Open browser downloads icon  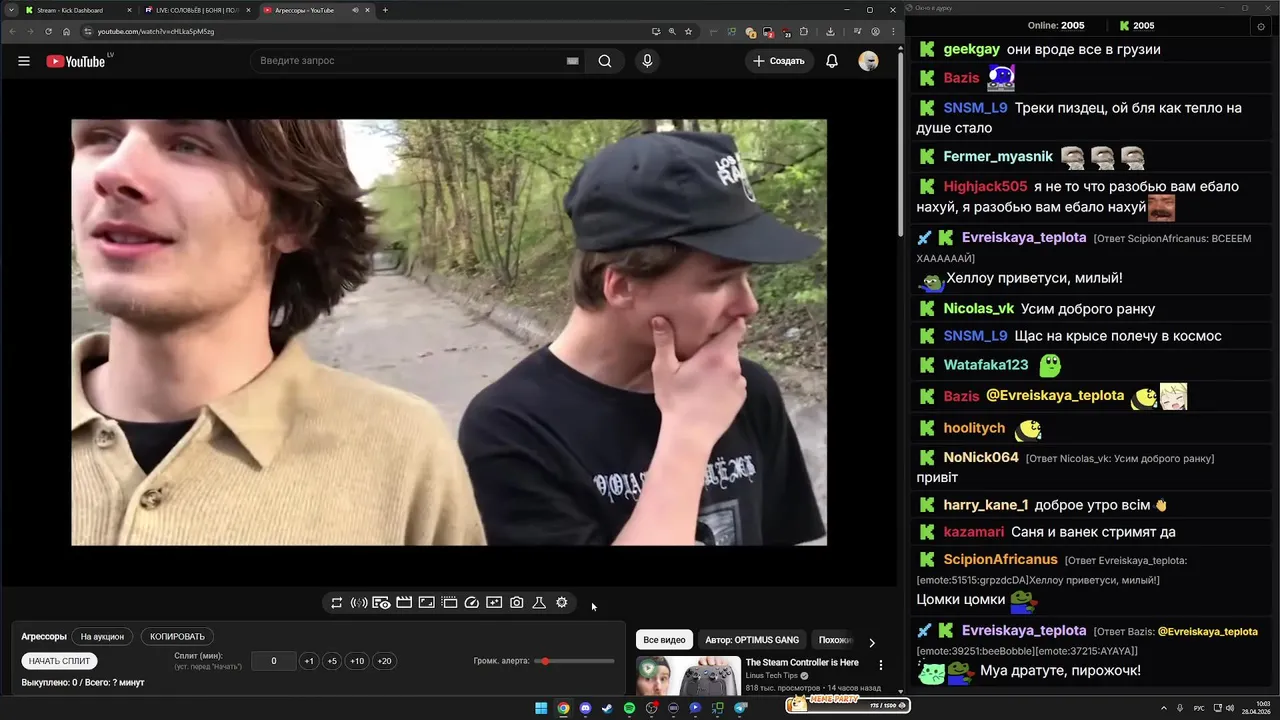point(831,31)
